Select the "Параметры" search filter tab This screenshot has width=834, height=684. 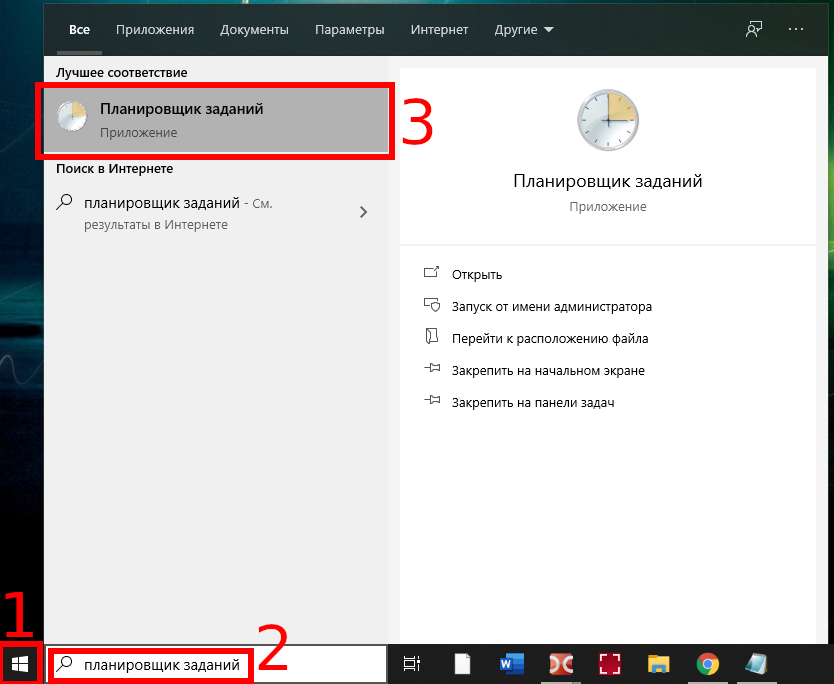349,30
